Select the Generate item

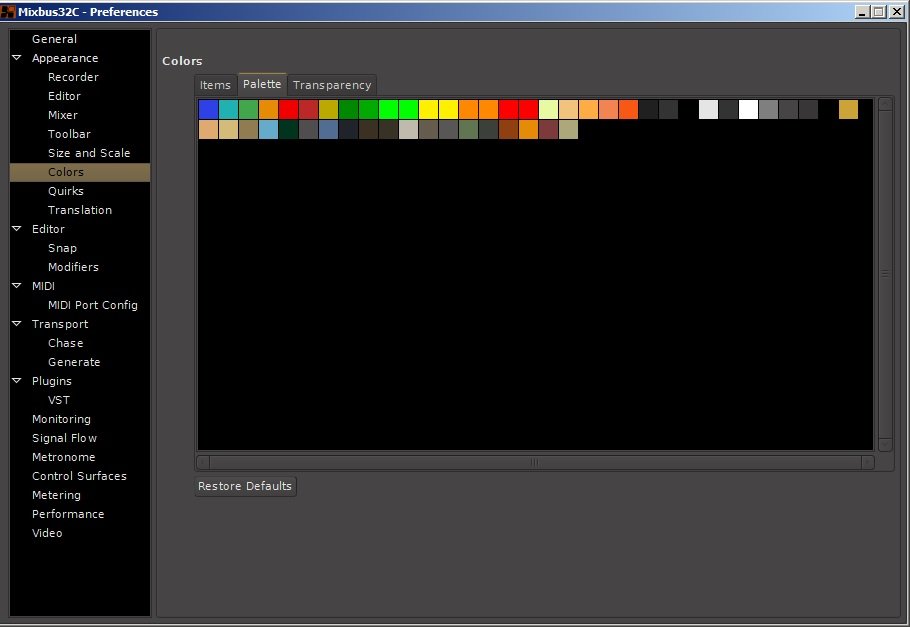point(74,362)
